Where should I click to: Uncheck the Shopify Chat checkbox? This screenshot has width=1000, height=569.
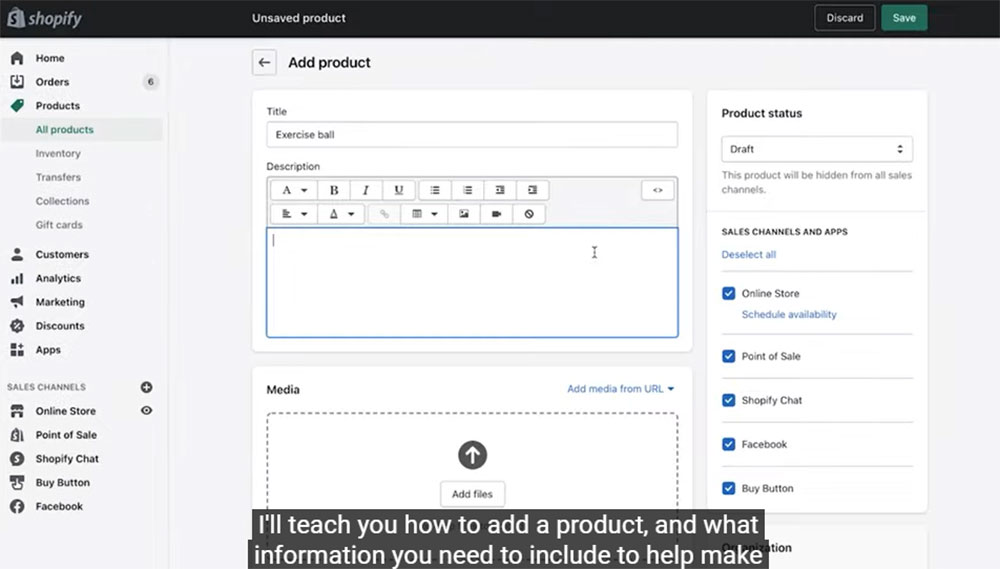pyautogui.click(x=728, y=400)
